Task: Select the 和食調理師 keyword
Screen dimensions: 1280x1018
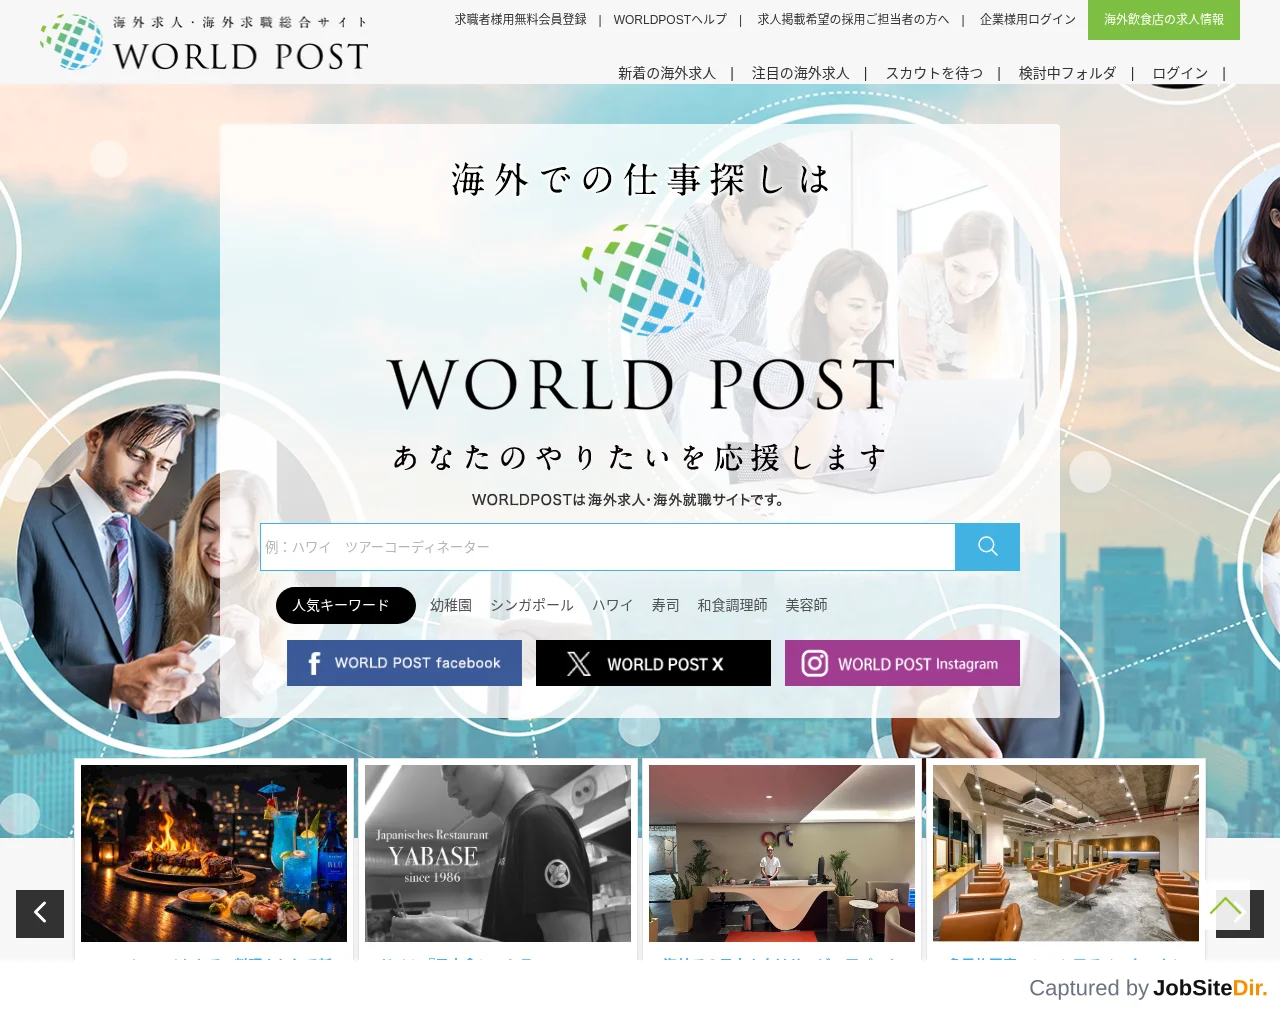Action: click(x=732, y=605)
